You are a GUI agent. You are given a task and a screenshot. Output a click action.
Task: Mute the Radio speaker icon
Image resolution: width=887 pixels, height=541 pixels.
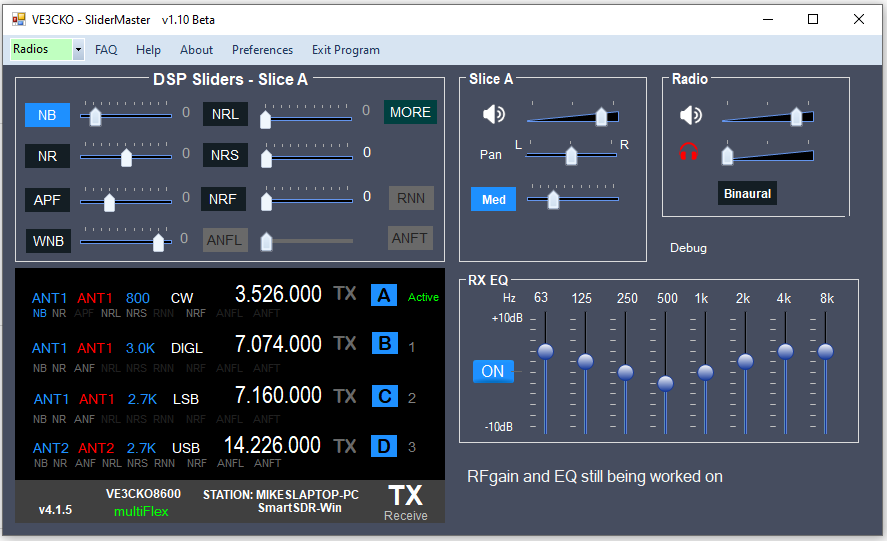(x=690, y=115)
